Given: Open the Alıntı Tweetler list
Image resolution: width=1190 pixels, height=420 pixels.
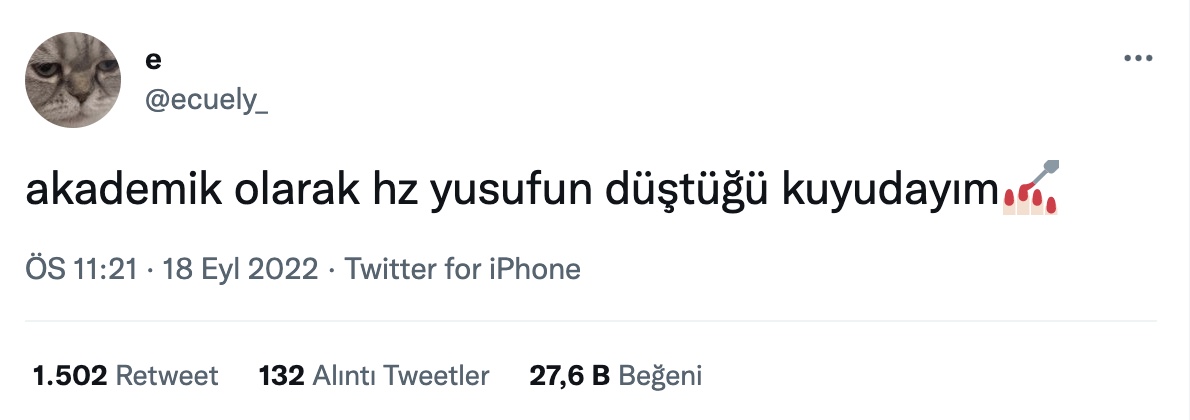Looking at the screenshot, I should coord(401,376).
